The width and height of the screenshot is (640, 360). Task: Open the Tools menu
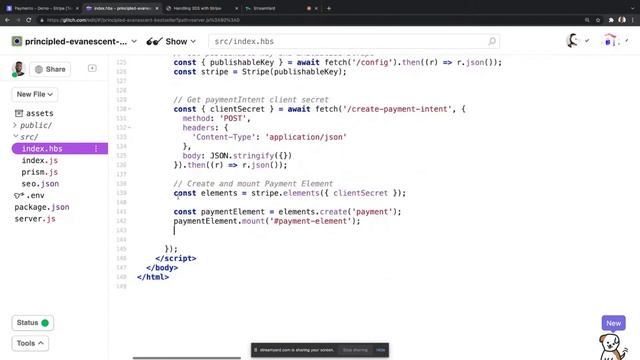pyautogui.click(x=30, y=343)
